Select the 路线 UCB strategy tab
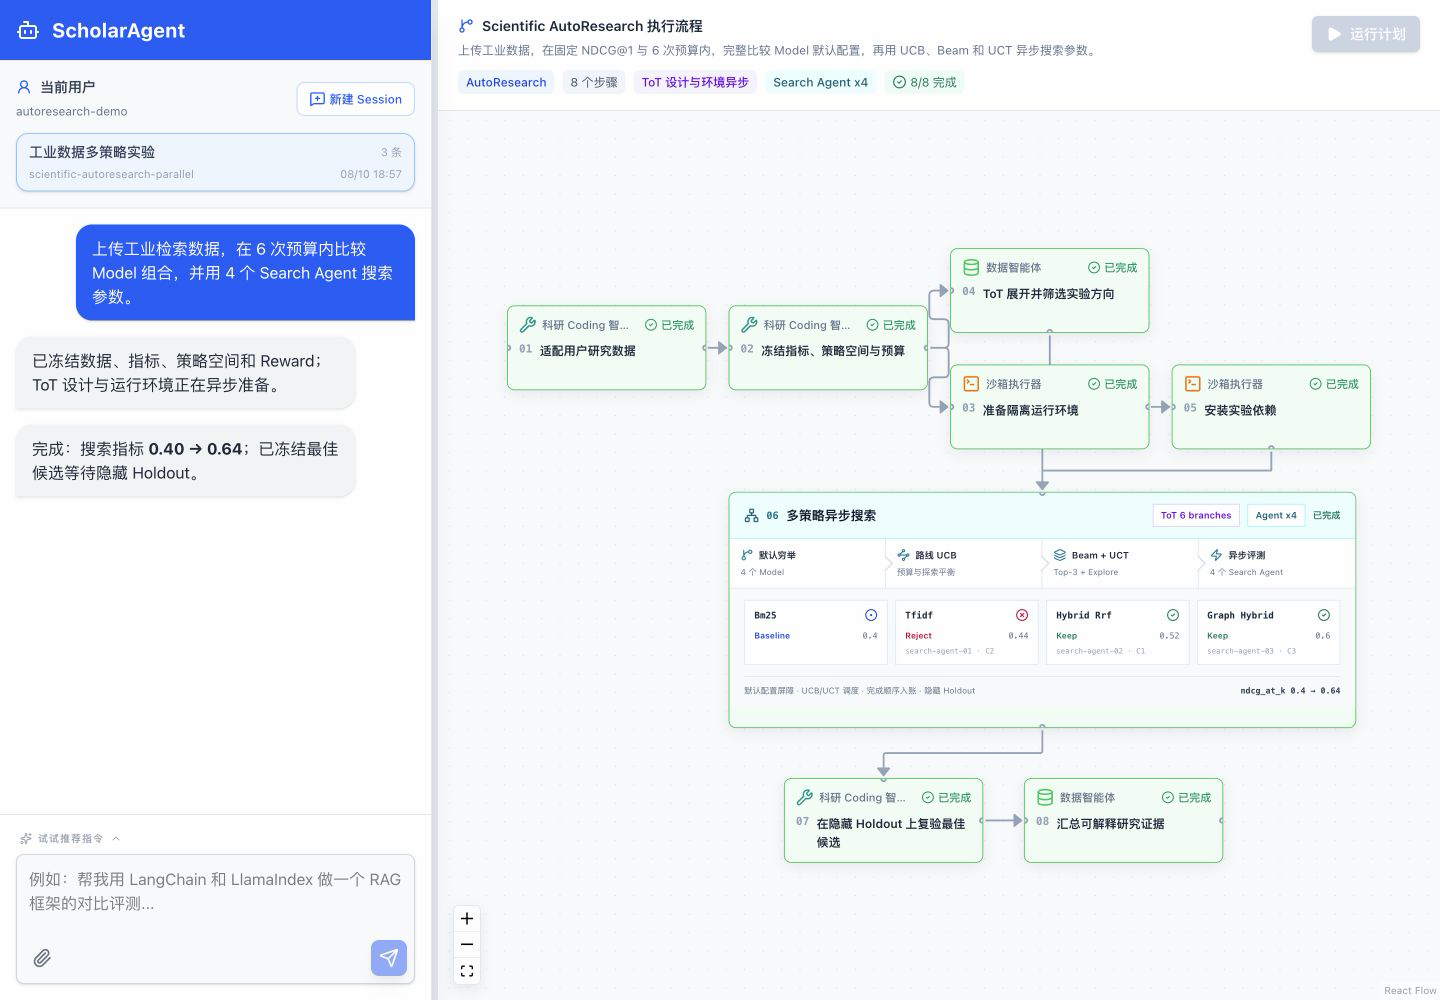 coord(964,563)
